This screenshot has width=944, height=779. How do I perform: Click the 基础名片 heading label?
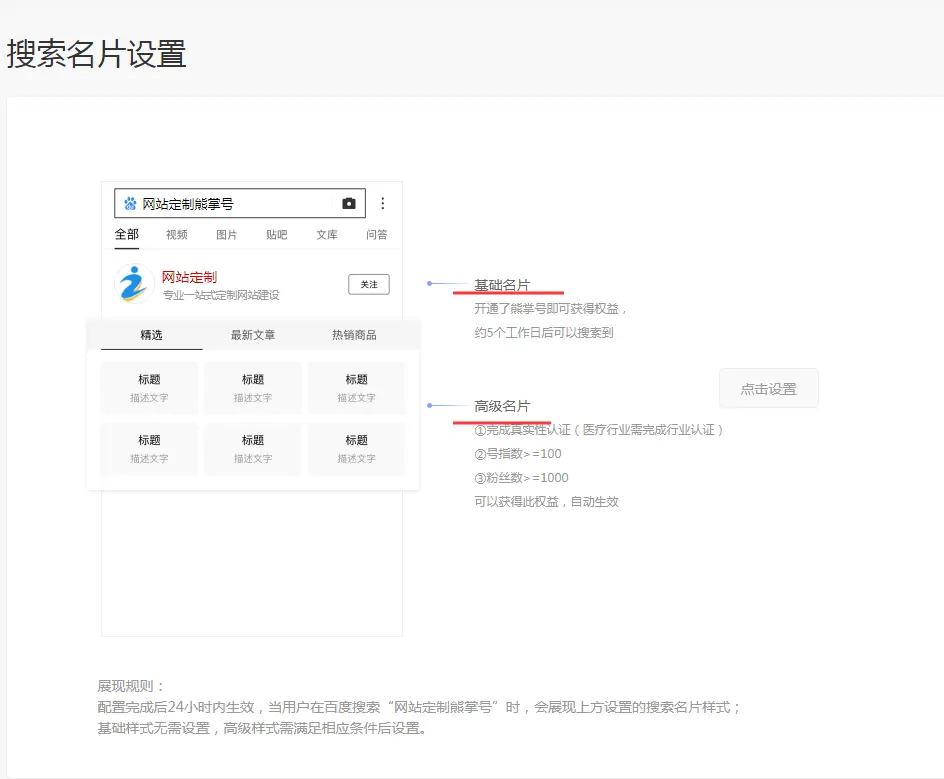(502, 285)
